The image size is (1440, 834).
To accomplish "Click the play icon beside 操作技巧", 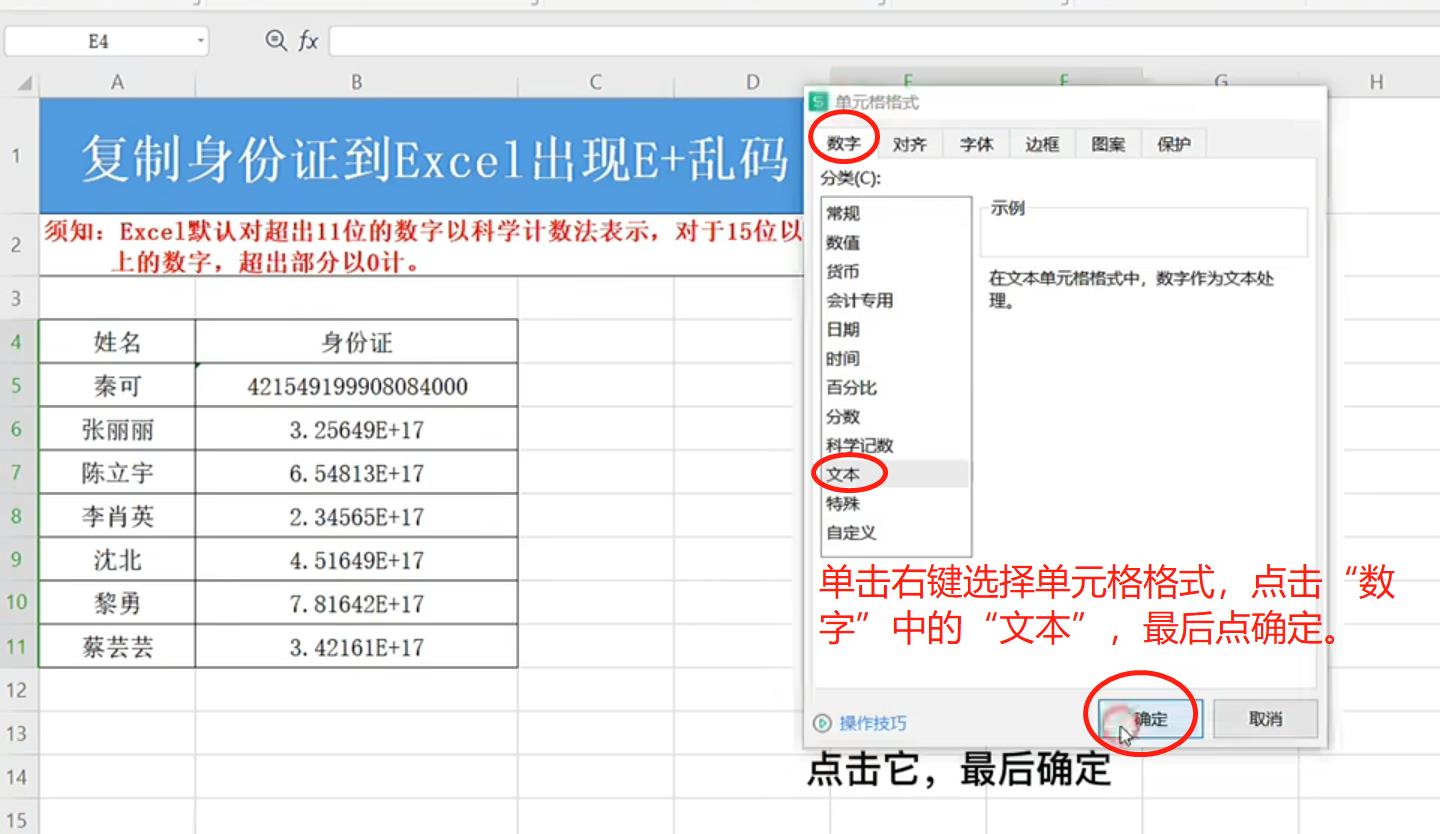I will coord(823,722).
